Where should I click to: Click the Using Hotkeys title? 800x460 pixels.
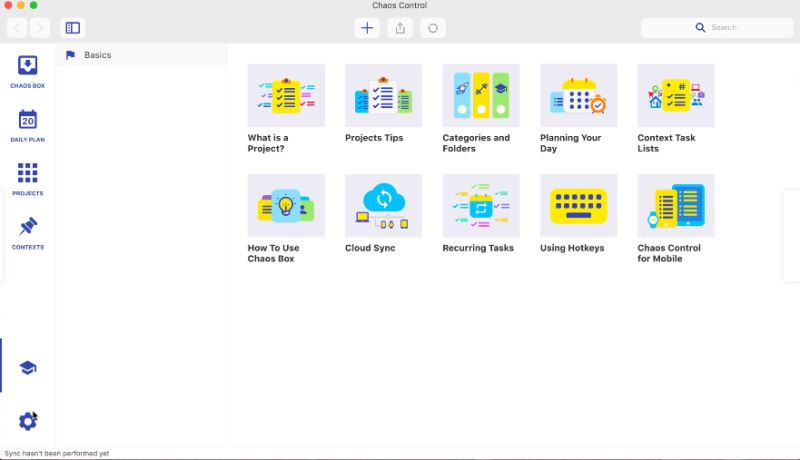point(572,248)
